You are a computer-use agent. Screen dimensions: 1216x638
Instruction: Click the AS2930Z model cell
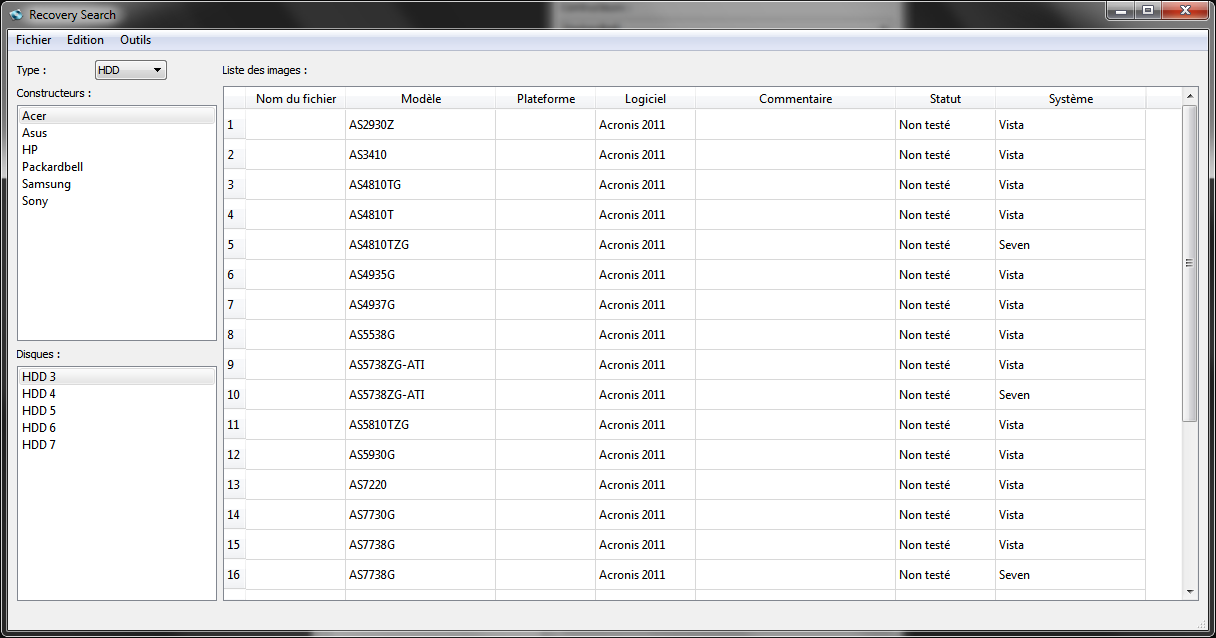pos(420,125)
